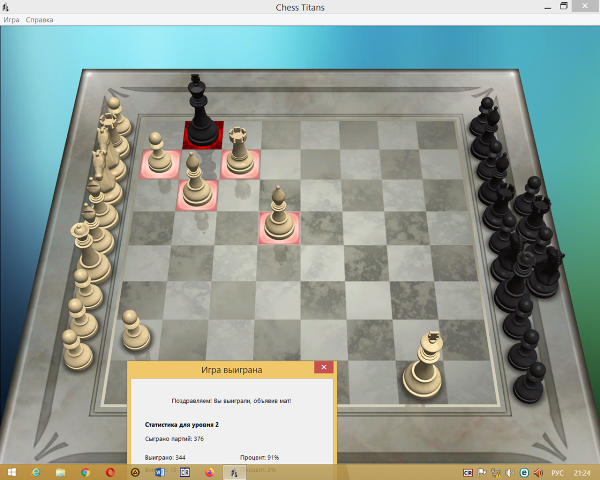Click the Chess Titans taskbar button
600x480 pixels.
[235, 472]
